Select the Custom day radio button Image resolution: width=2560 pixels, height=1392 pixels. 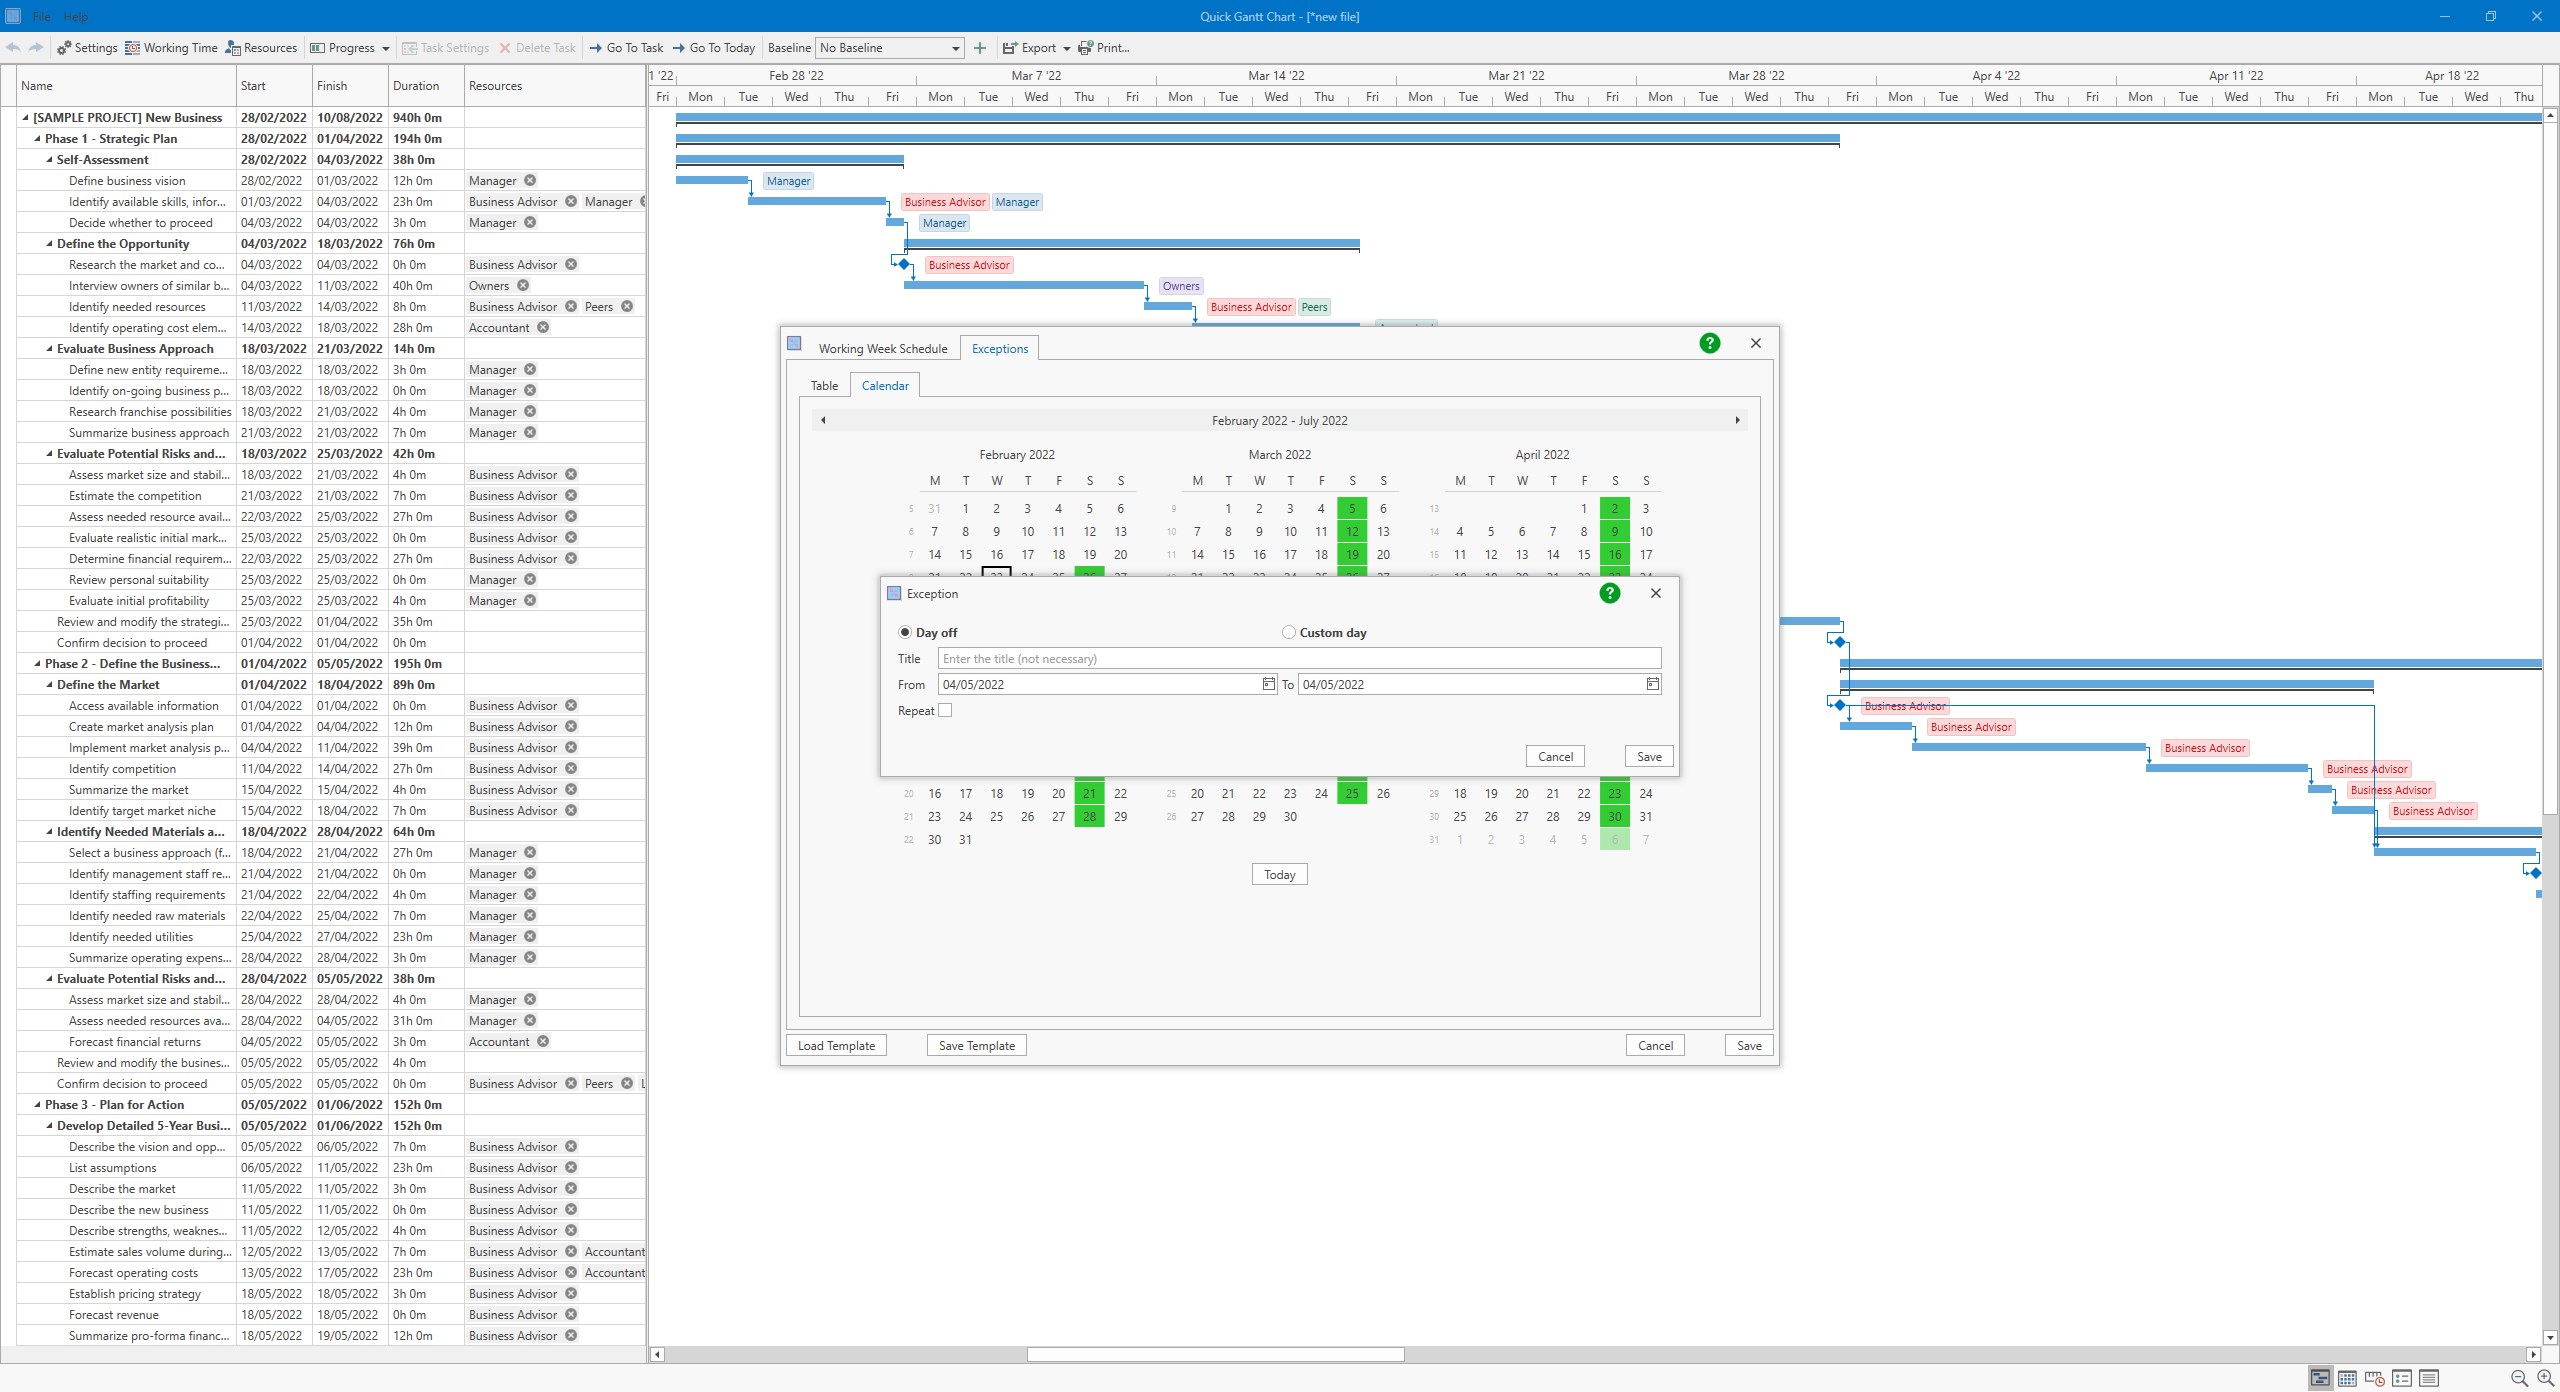[1288, 632]
